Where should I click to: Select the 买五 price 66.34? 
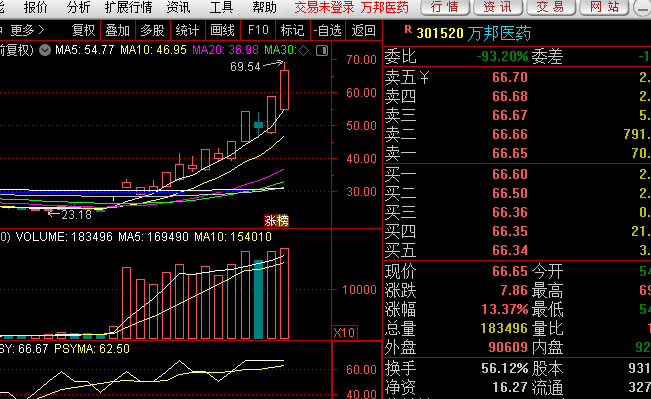510,250
